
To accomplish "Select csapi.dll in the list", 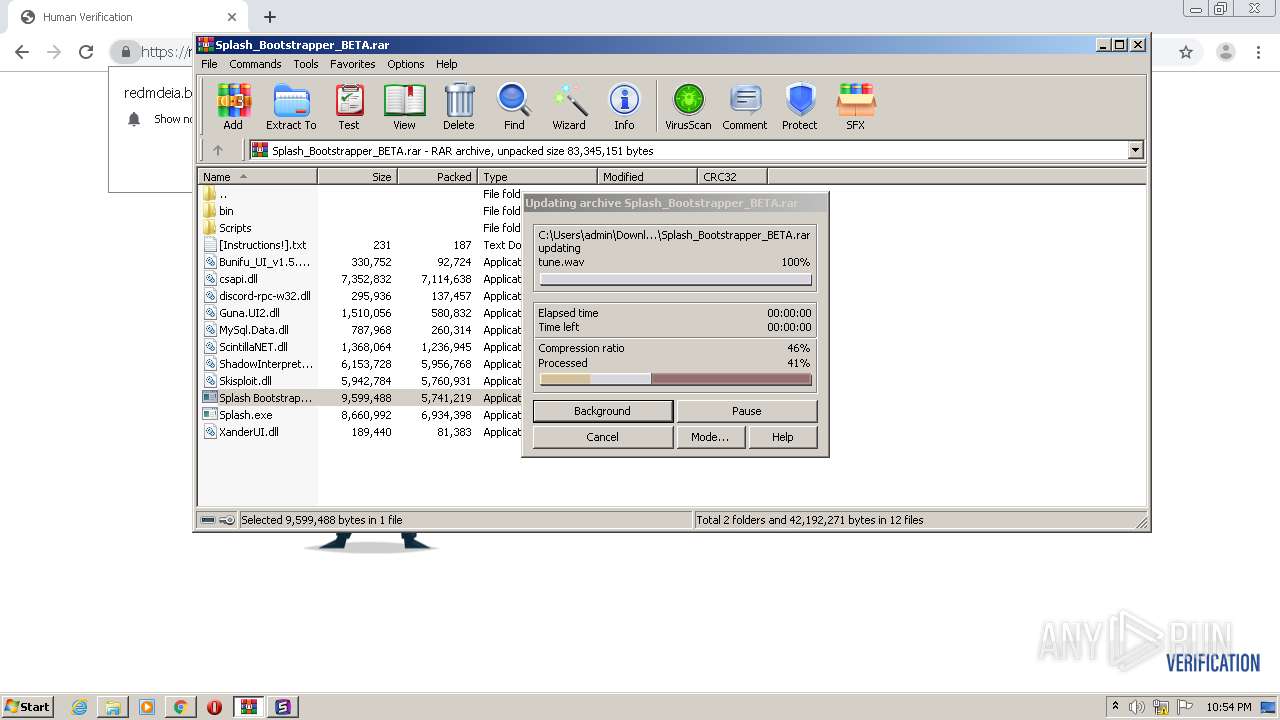I will 238,279.
